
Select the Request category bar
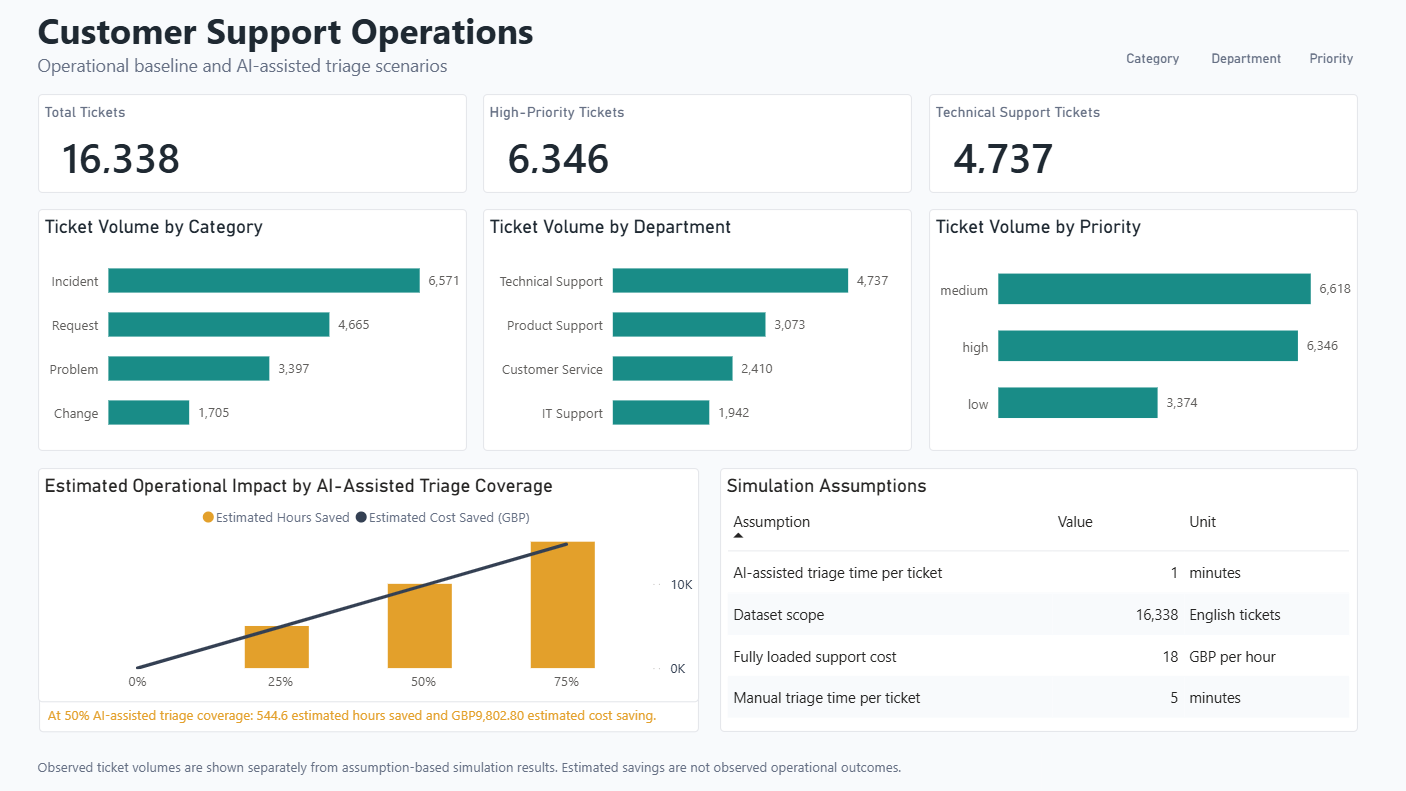pos(219,325)
